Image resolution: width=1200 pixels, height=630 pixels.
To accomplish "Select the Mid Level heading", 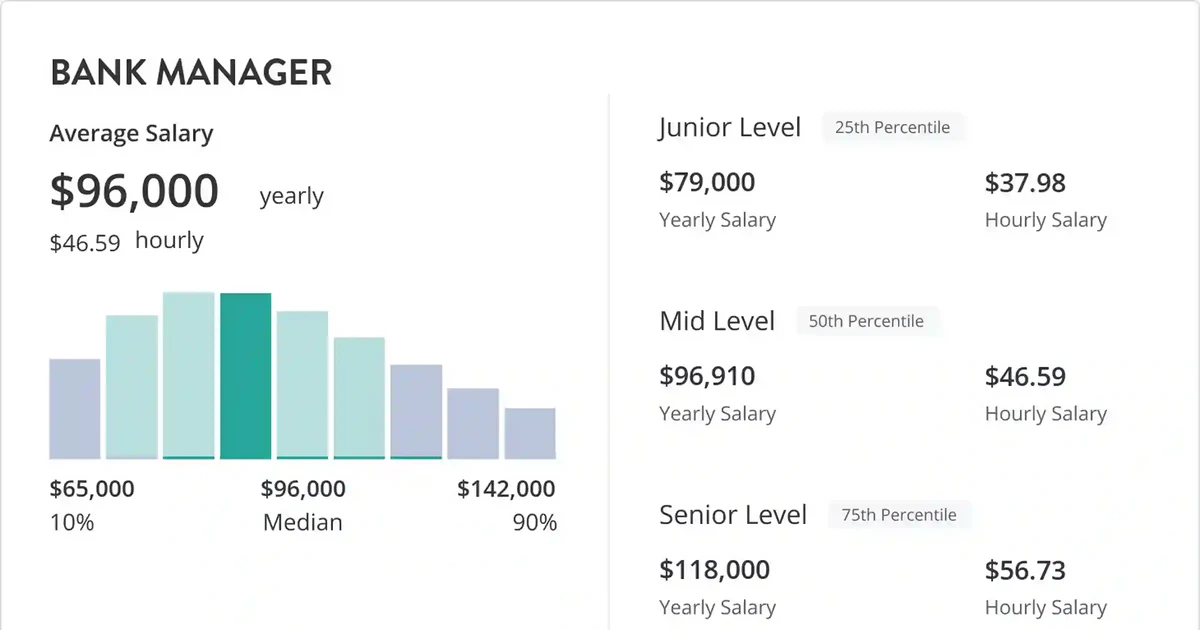I will [717, 321].
